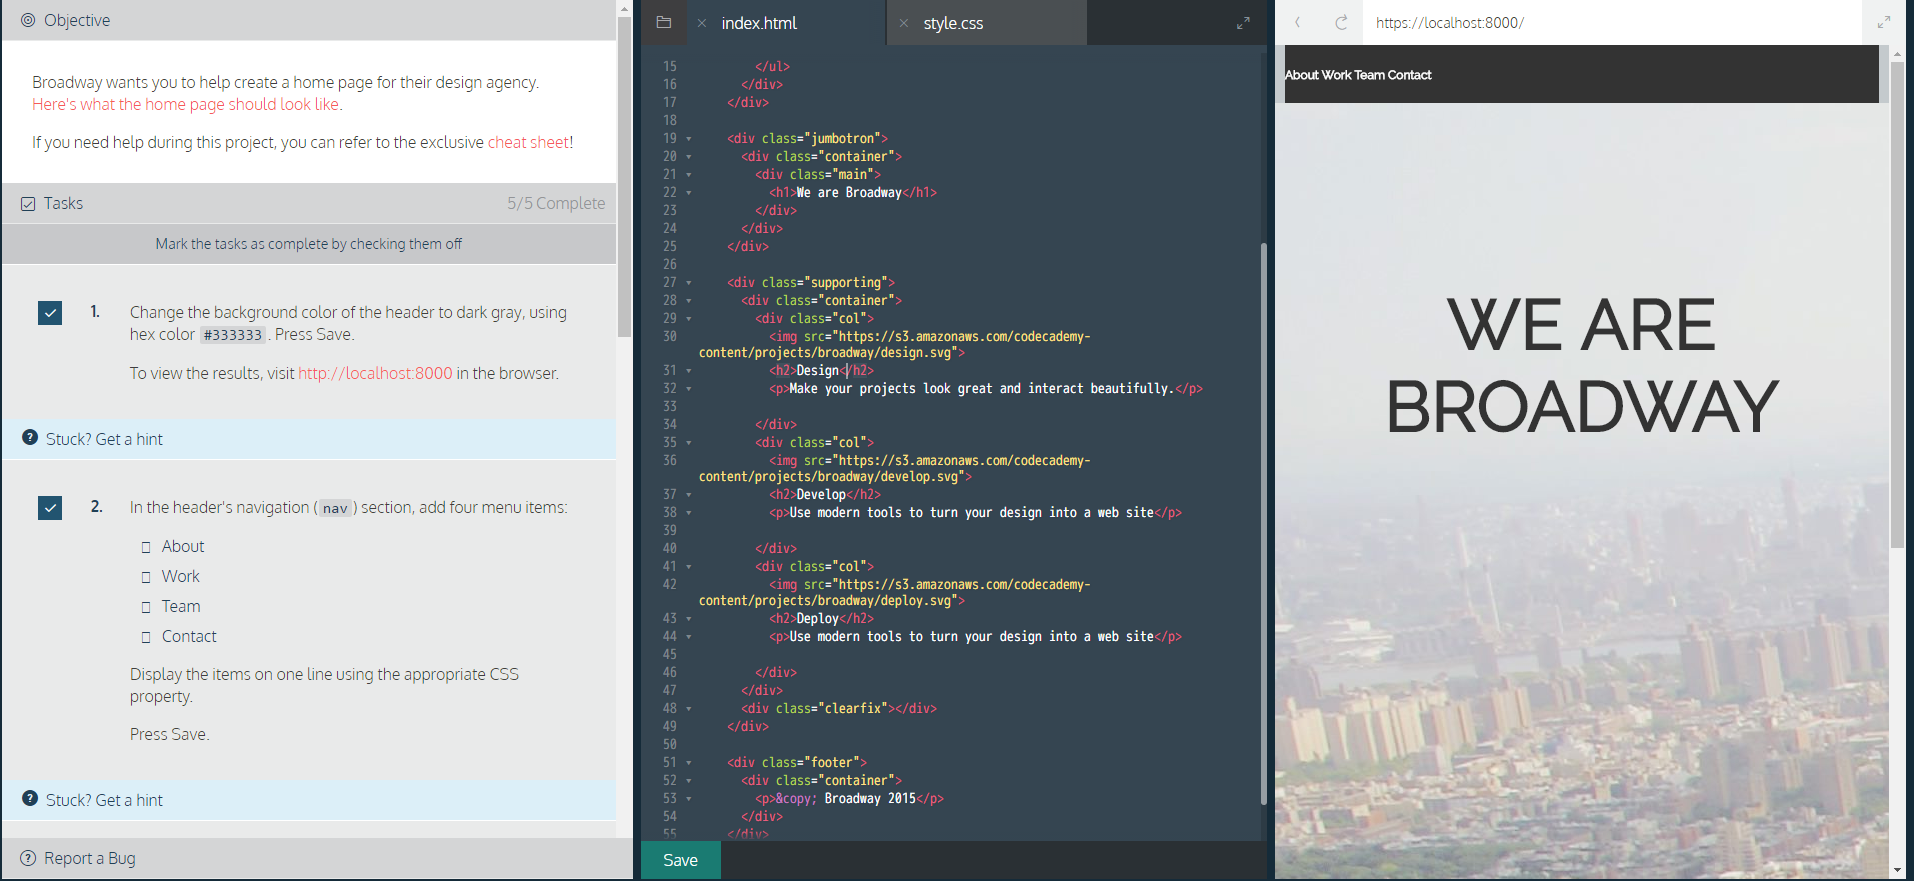Viewport: 1914px width, 881px height.
Task: Refresh the browser preview
Action: point(1341,22)
